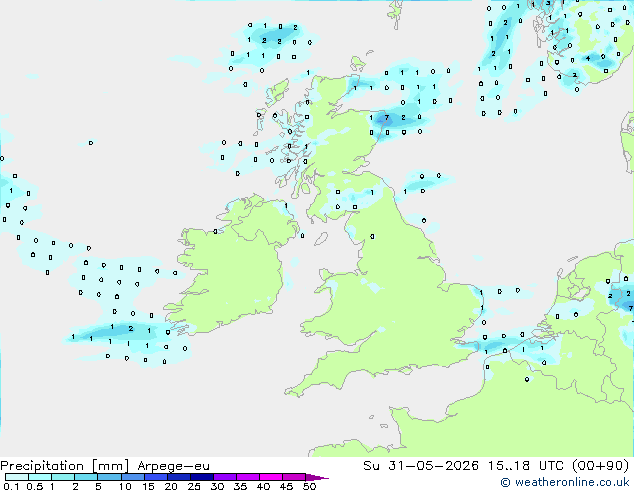
Task: Click the 'Arpege-eu' model name label
Action: [173, 466]
